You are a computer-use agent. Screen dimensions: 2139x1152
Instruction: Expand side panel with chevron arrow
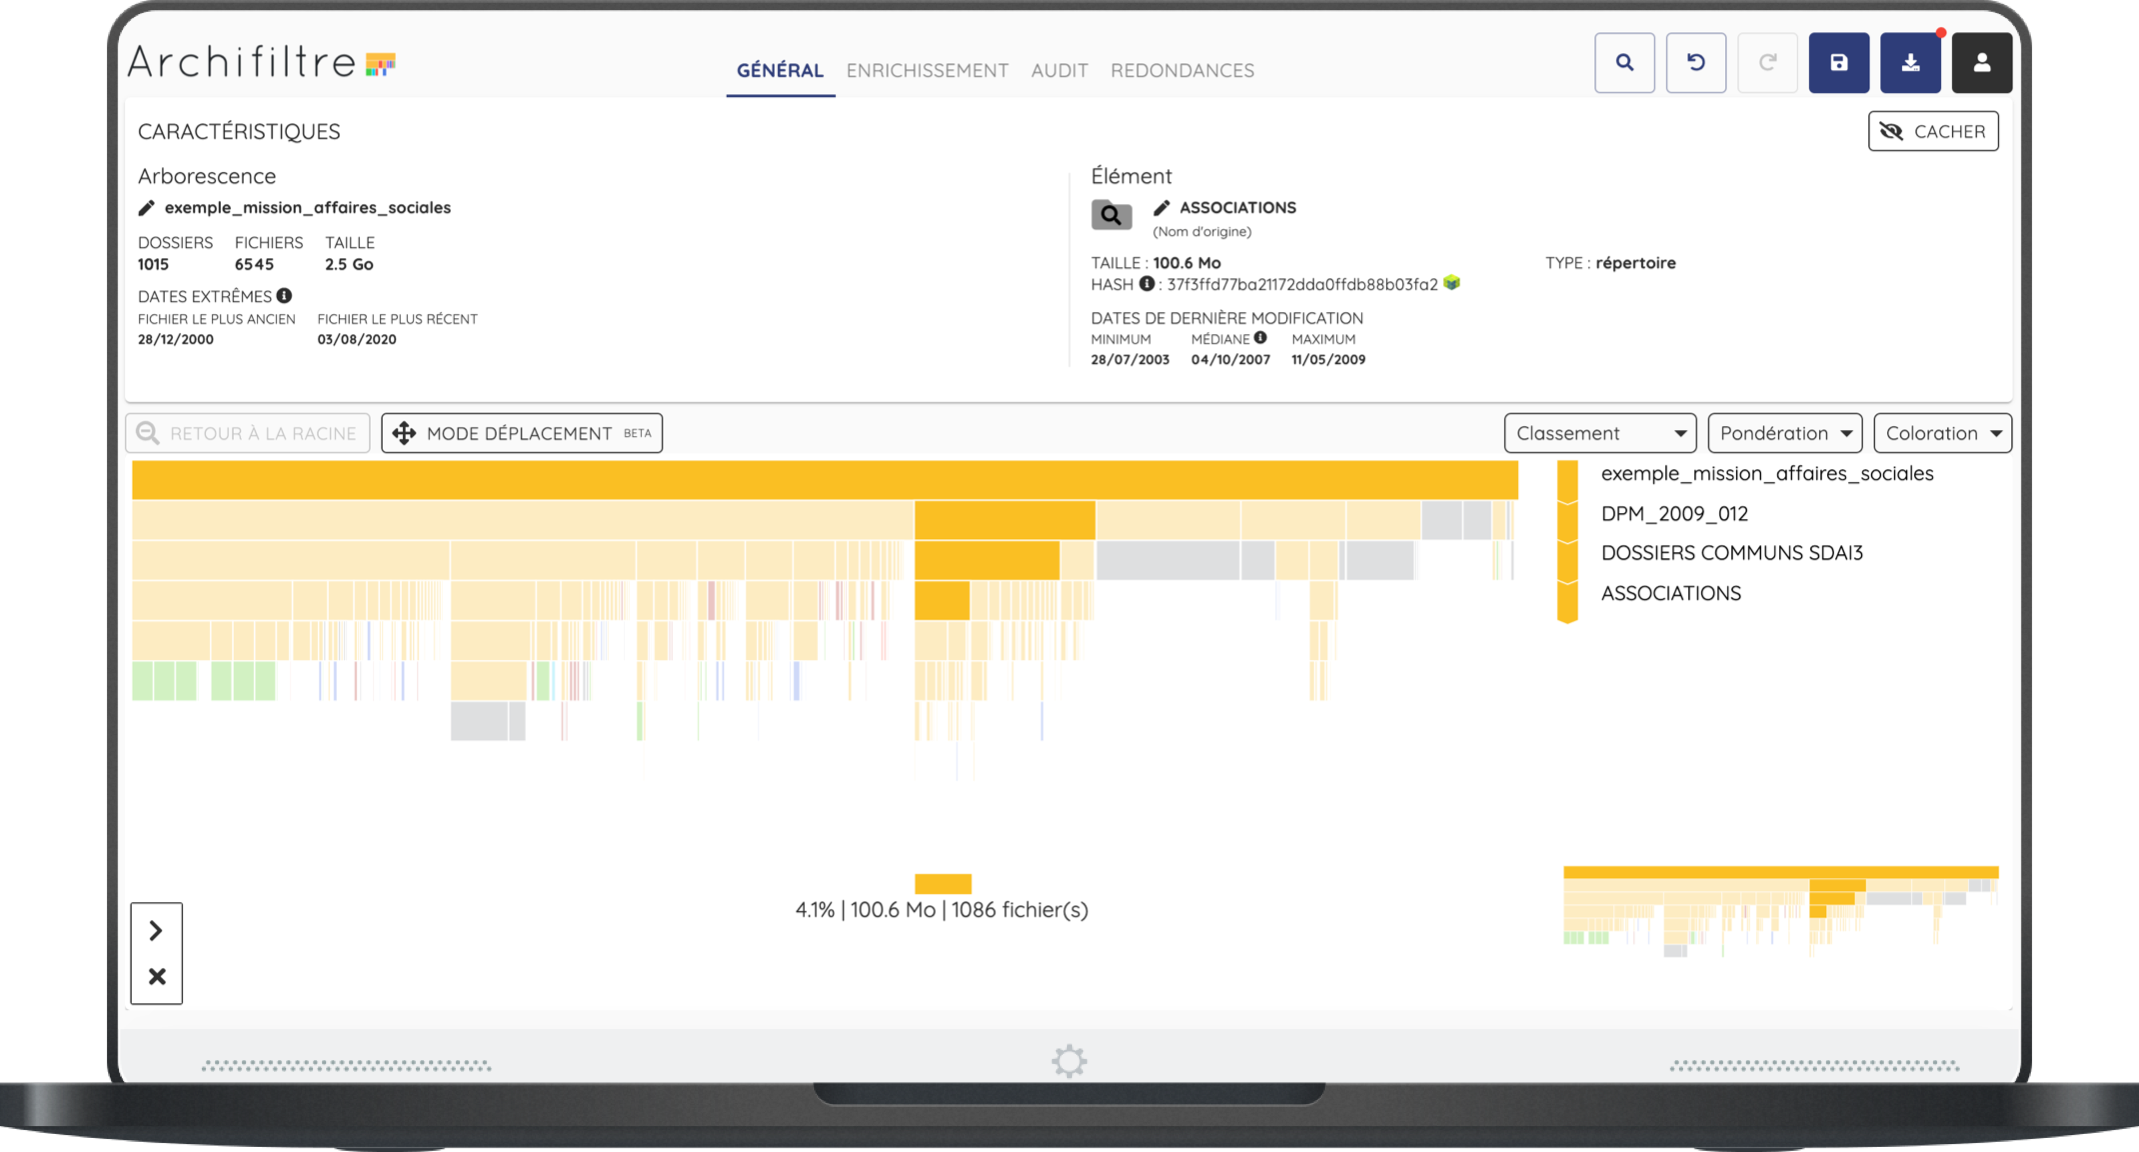pyautogui.click(x=156, y=930)
